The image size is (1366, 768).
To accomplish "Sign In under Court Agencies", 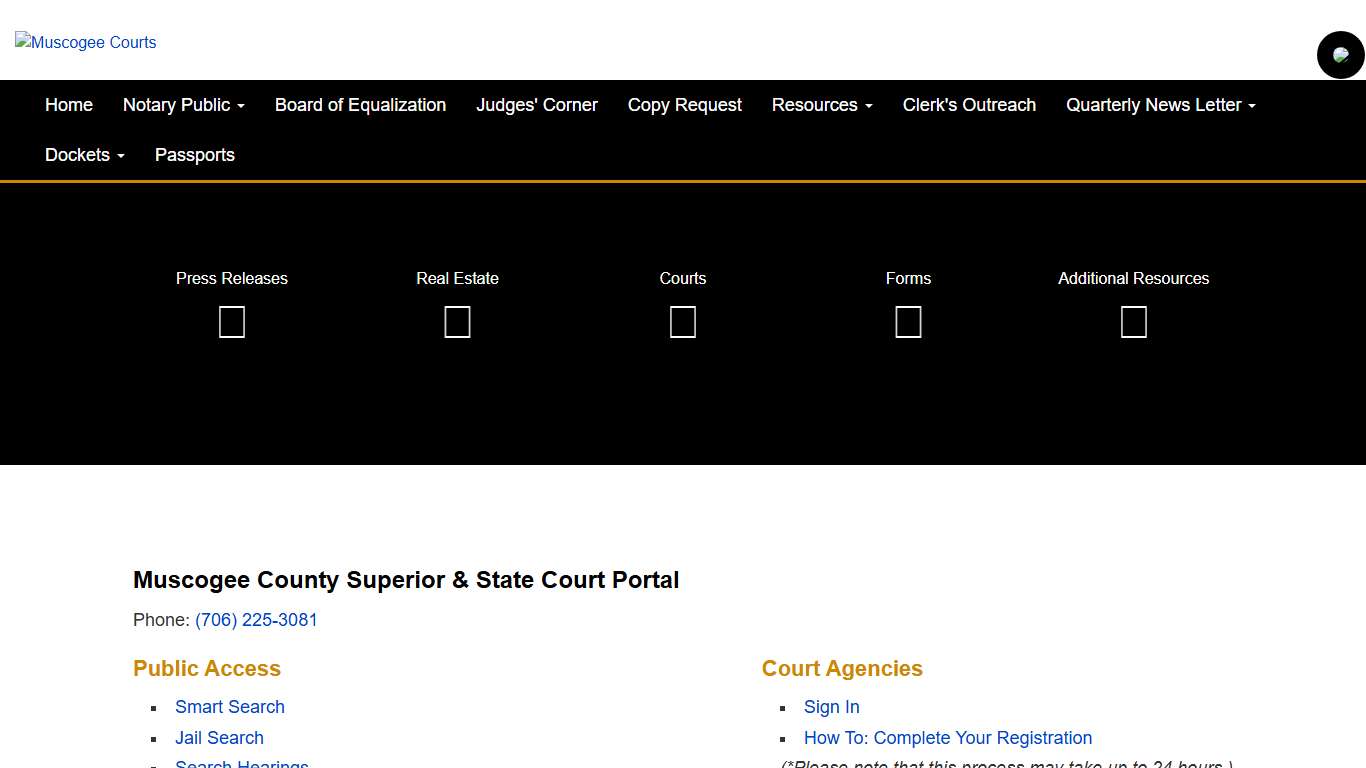I will tap(831, 707).
